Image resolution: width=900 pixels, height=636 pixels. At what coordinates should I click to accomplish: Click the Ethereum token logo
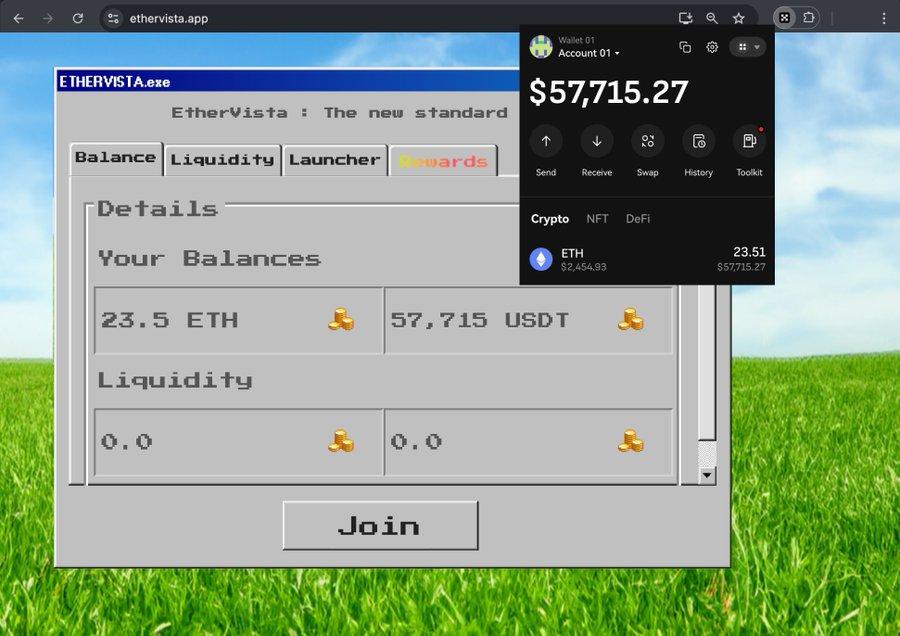click(541, 259)
